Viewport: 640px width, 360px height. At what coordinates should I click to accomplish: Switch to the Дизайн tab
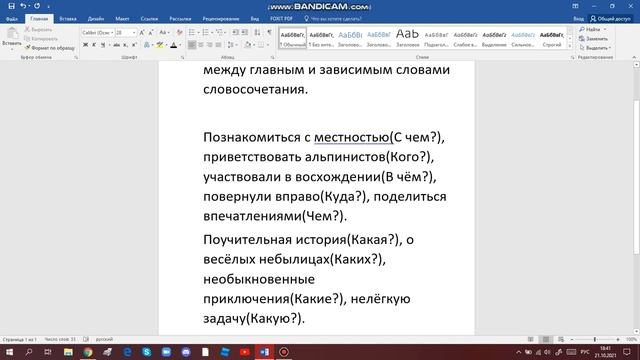[x=96, y=19]
